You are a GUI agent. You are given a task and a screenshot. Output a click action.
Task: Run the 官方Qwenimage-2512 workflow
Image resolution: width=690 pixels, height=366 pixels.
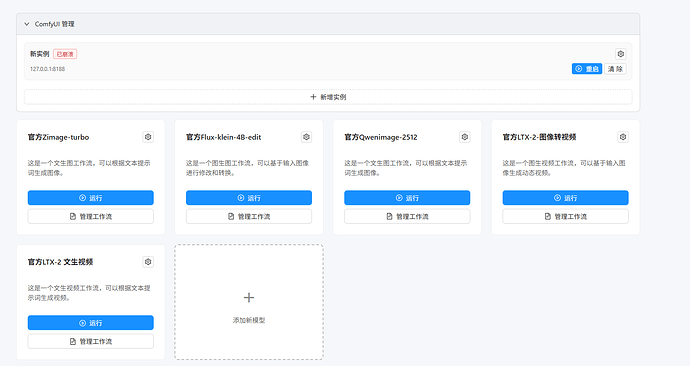407,198
